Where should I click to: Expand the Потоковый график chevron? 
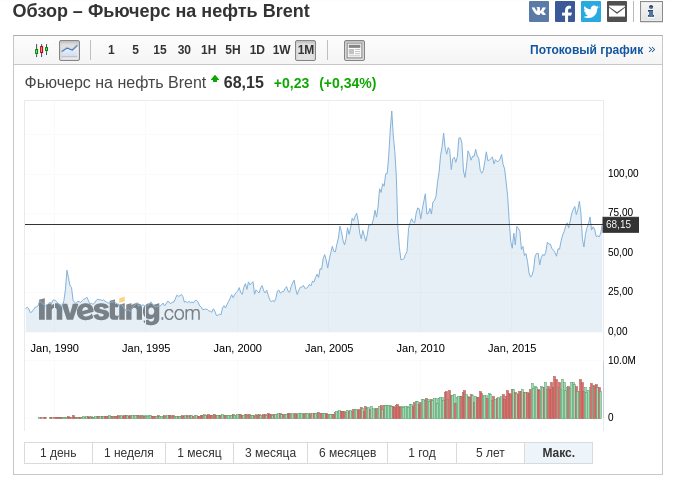point(652,49)
